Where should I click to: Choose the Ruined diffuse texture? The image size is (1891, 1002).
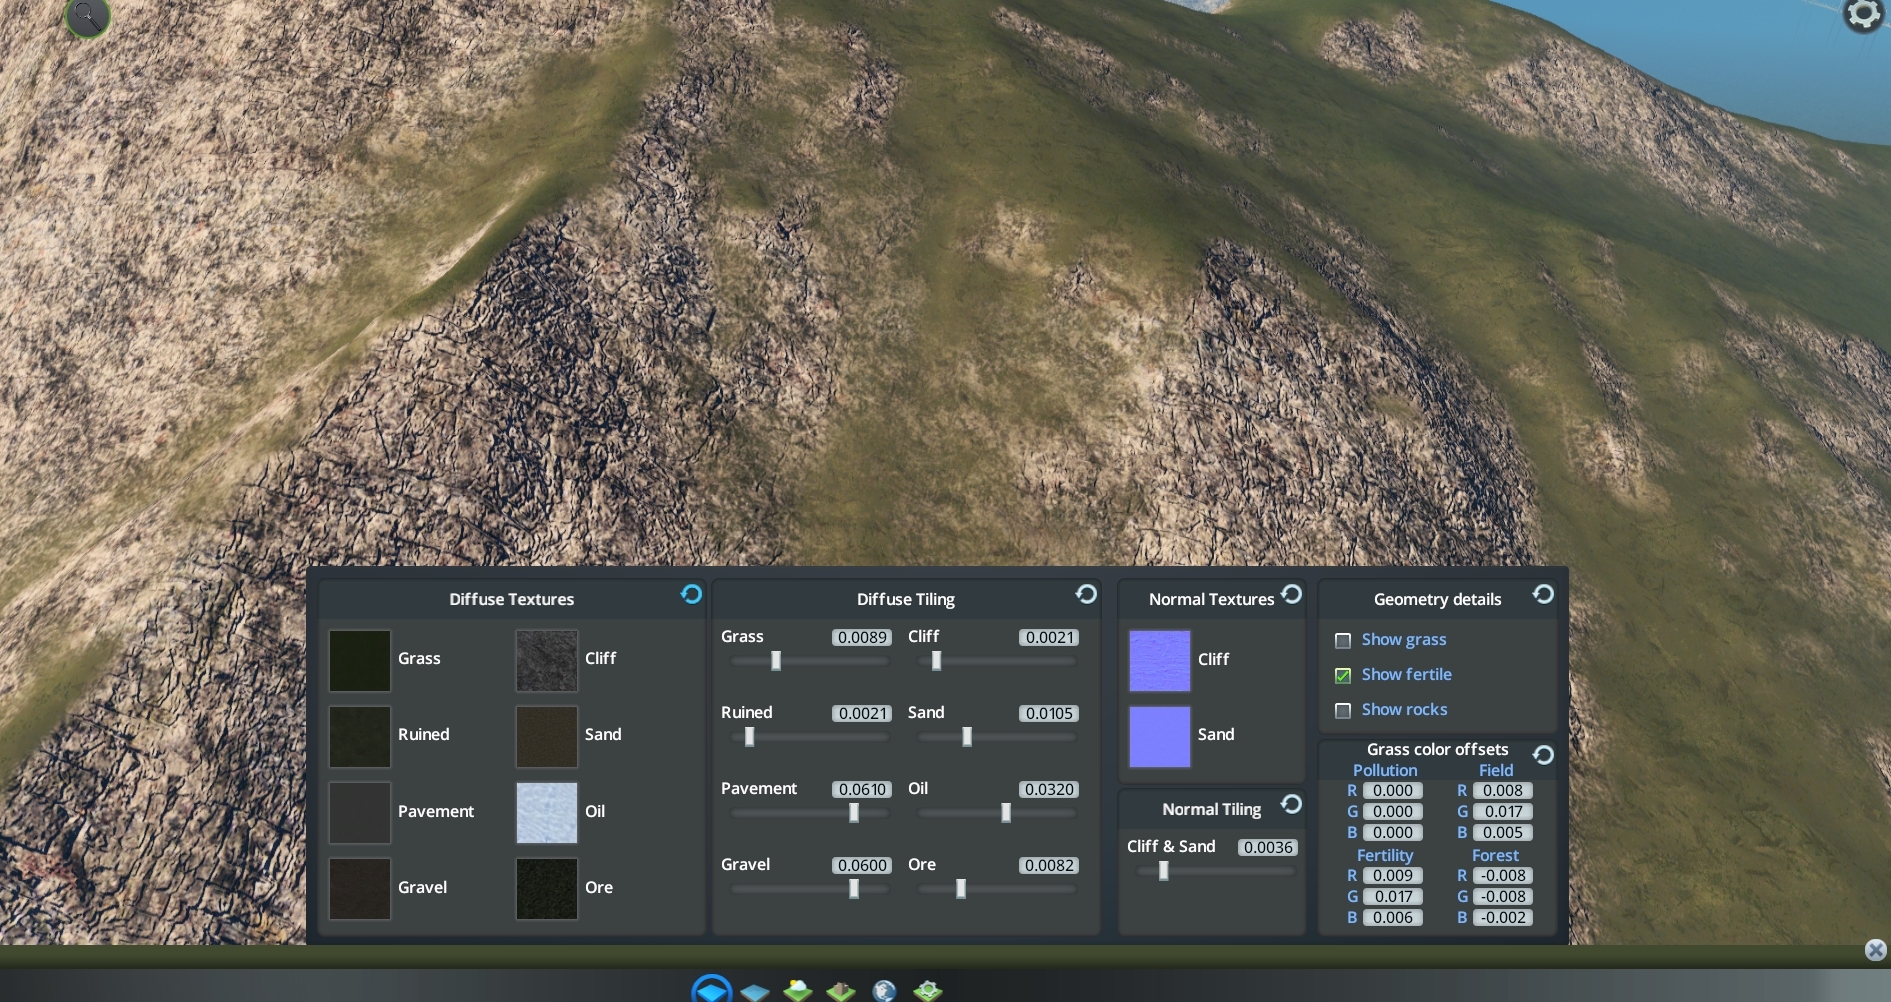pos(360,736)
